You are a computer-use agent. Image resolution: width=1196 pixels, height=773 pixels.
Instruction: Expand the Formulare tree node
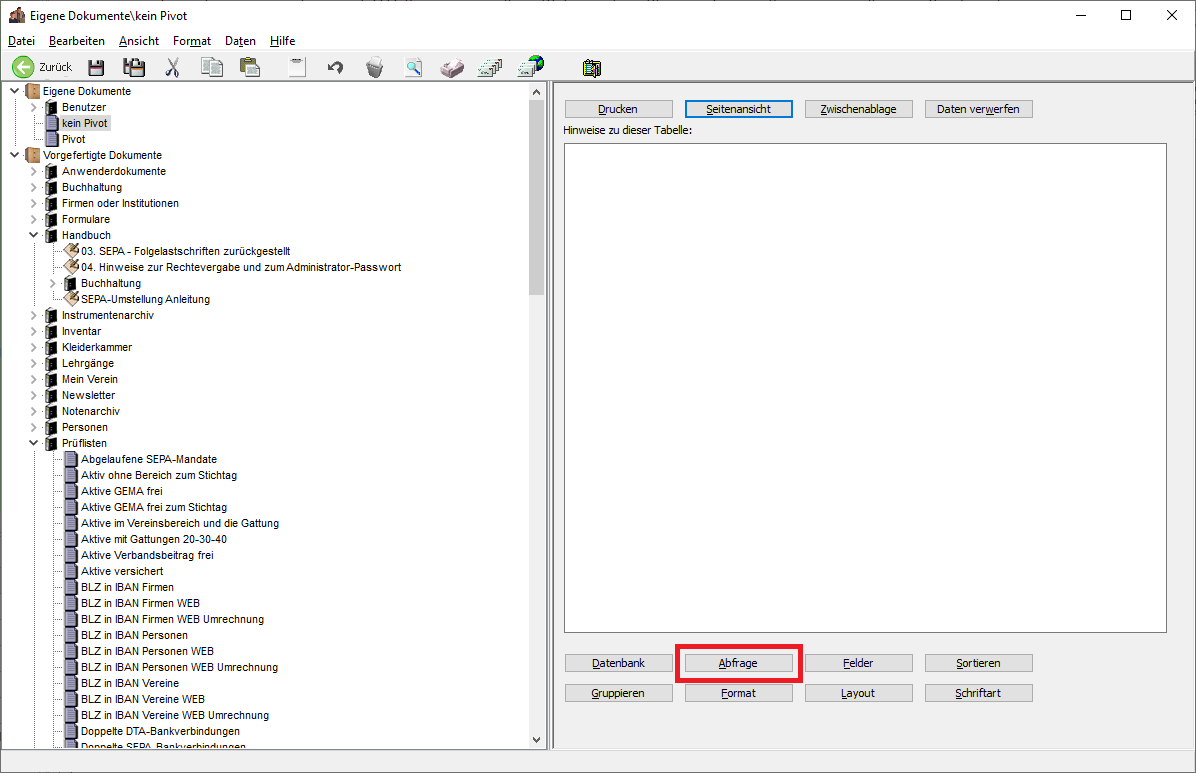[x=34, y=220]
